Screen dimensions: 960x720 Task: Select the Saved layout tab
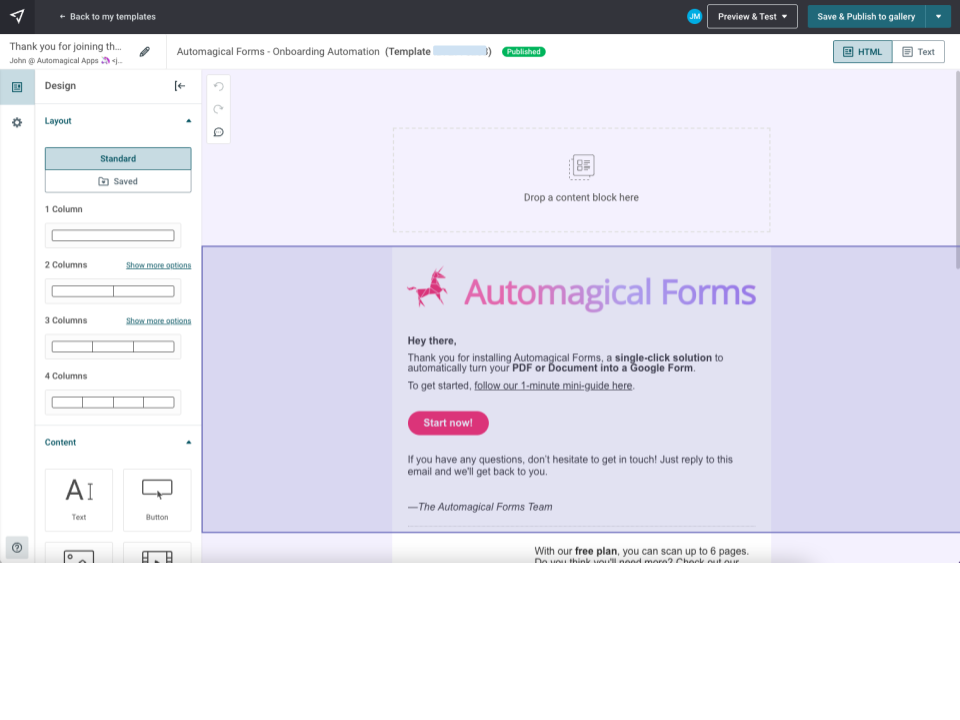118,181
